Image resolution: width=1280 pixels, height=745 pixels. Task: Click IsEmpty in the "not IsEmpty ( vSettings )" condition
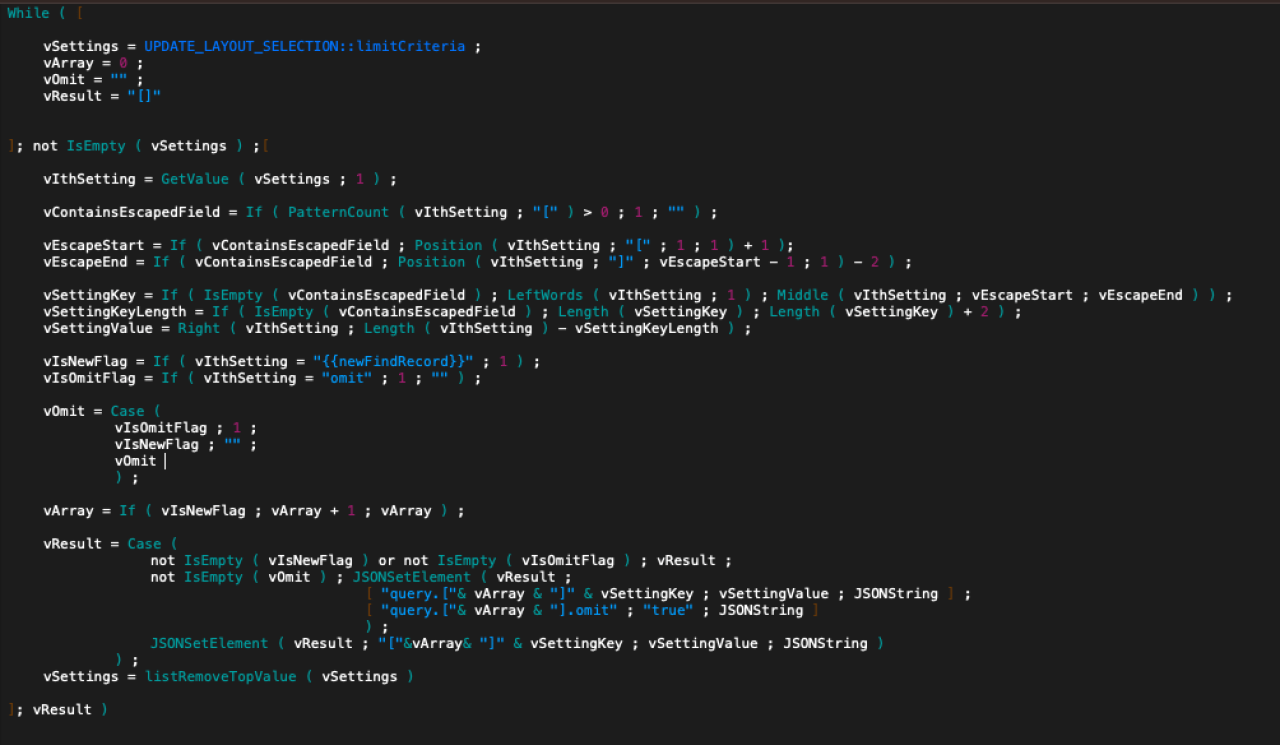(x=96, y=146)
